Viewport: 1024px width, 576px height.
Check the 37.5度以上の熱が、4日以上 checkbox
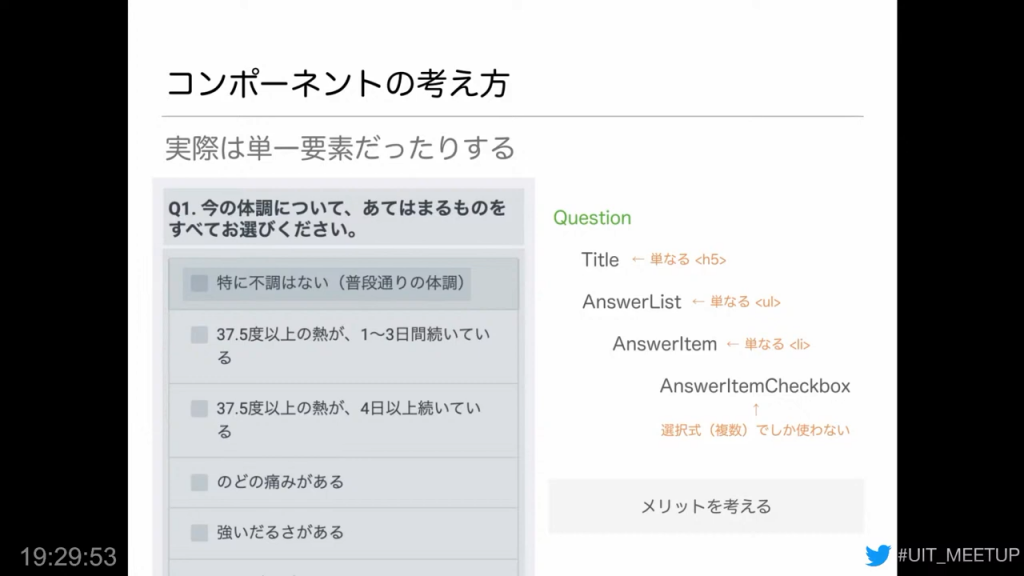pos(199,408)
